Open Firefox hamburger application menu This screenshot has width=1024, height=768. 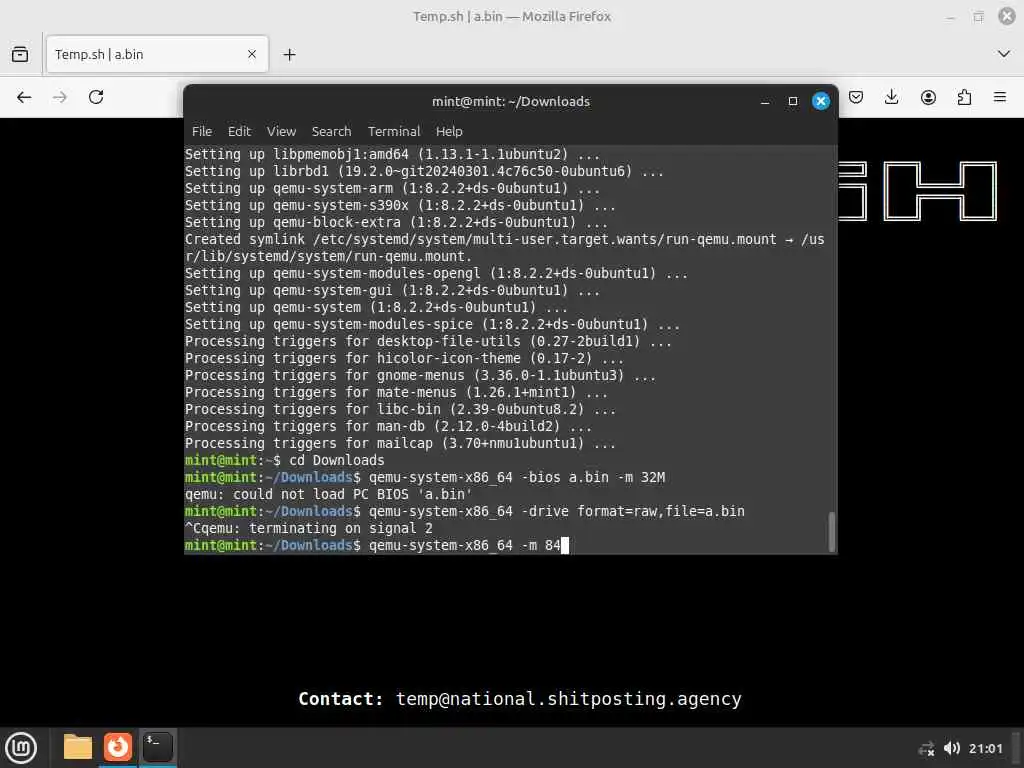click(x=1000, y=97)
